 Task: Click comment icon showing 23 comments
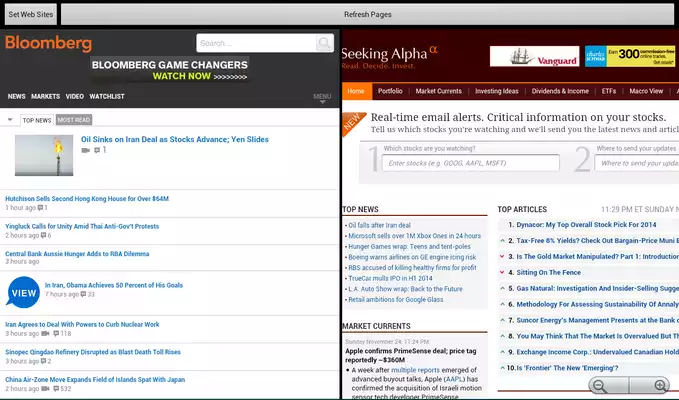84,294
